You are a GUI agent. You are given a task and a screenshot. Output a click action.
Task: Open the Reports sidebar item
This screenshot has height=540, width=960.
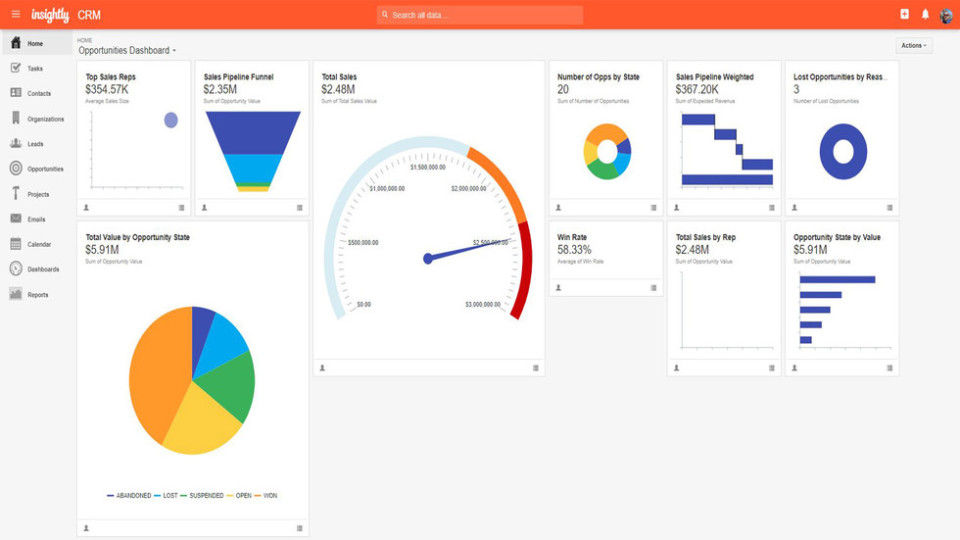click(36, 294)
